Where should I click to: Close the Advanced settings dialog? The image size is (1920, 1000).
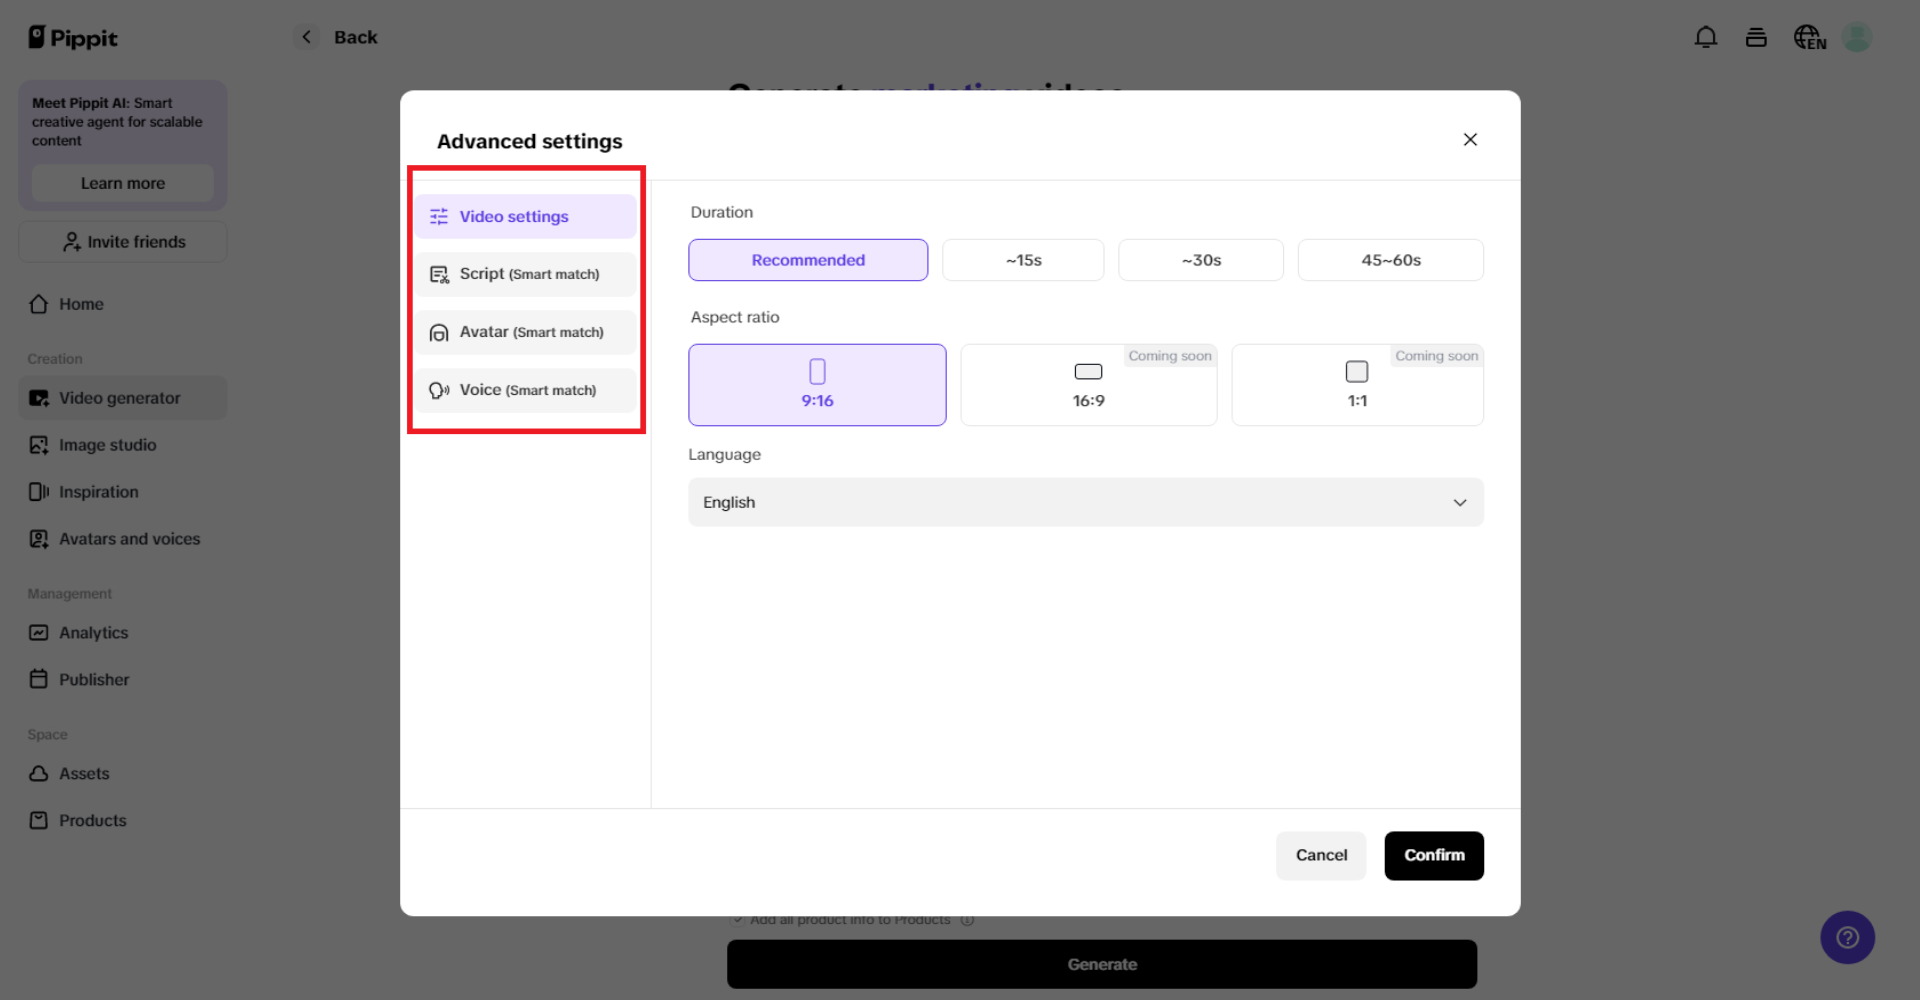coord(1470,139)
